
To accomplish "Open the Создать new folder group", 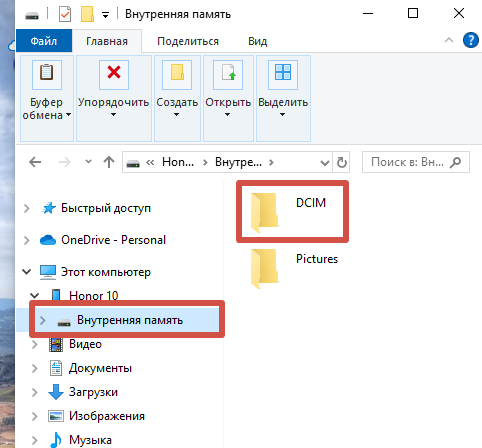I will tap(177, 98).
